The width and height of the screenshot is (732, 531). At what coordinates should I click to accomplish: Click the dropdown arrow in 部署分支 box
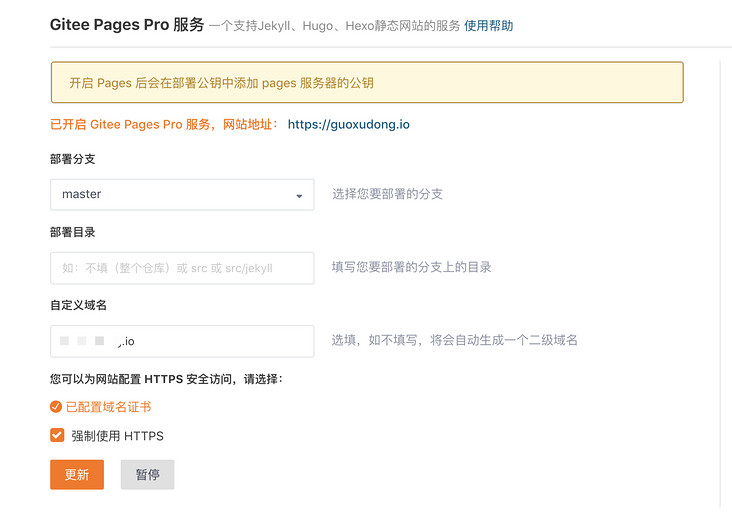pos(299,196)
